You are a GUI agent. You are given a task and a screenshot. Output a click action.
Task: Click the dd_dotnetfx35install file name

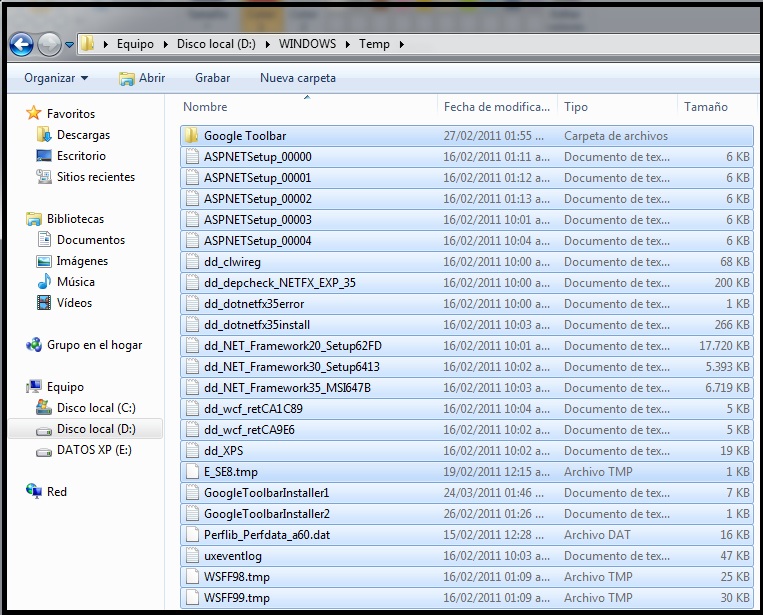[256, 325]
